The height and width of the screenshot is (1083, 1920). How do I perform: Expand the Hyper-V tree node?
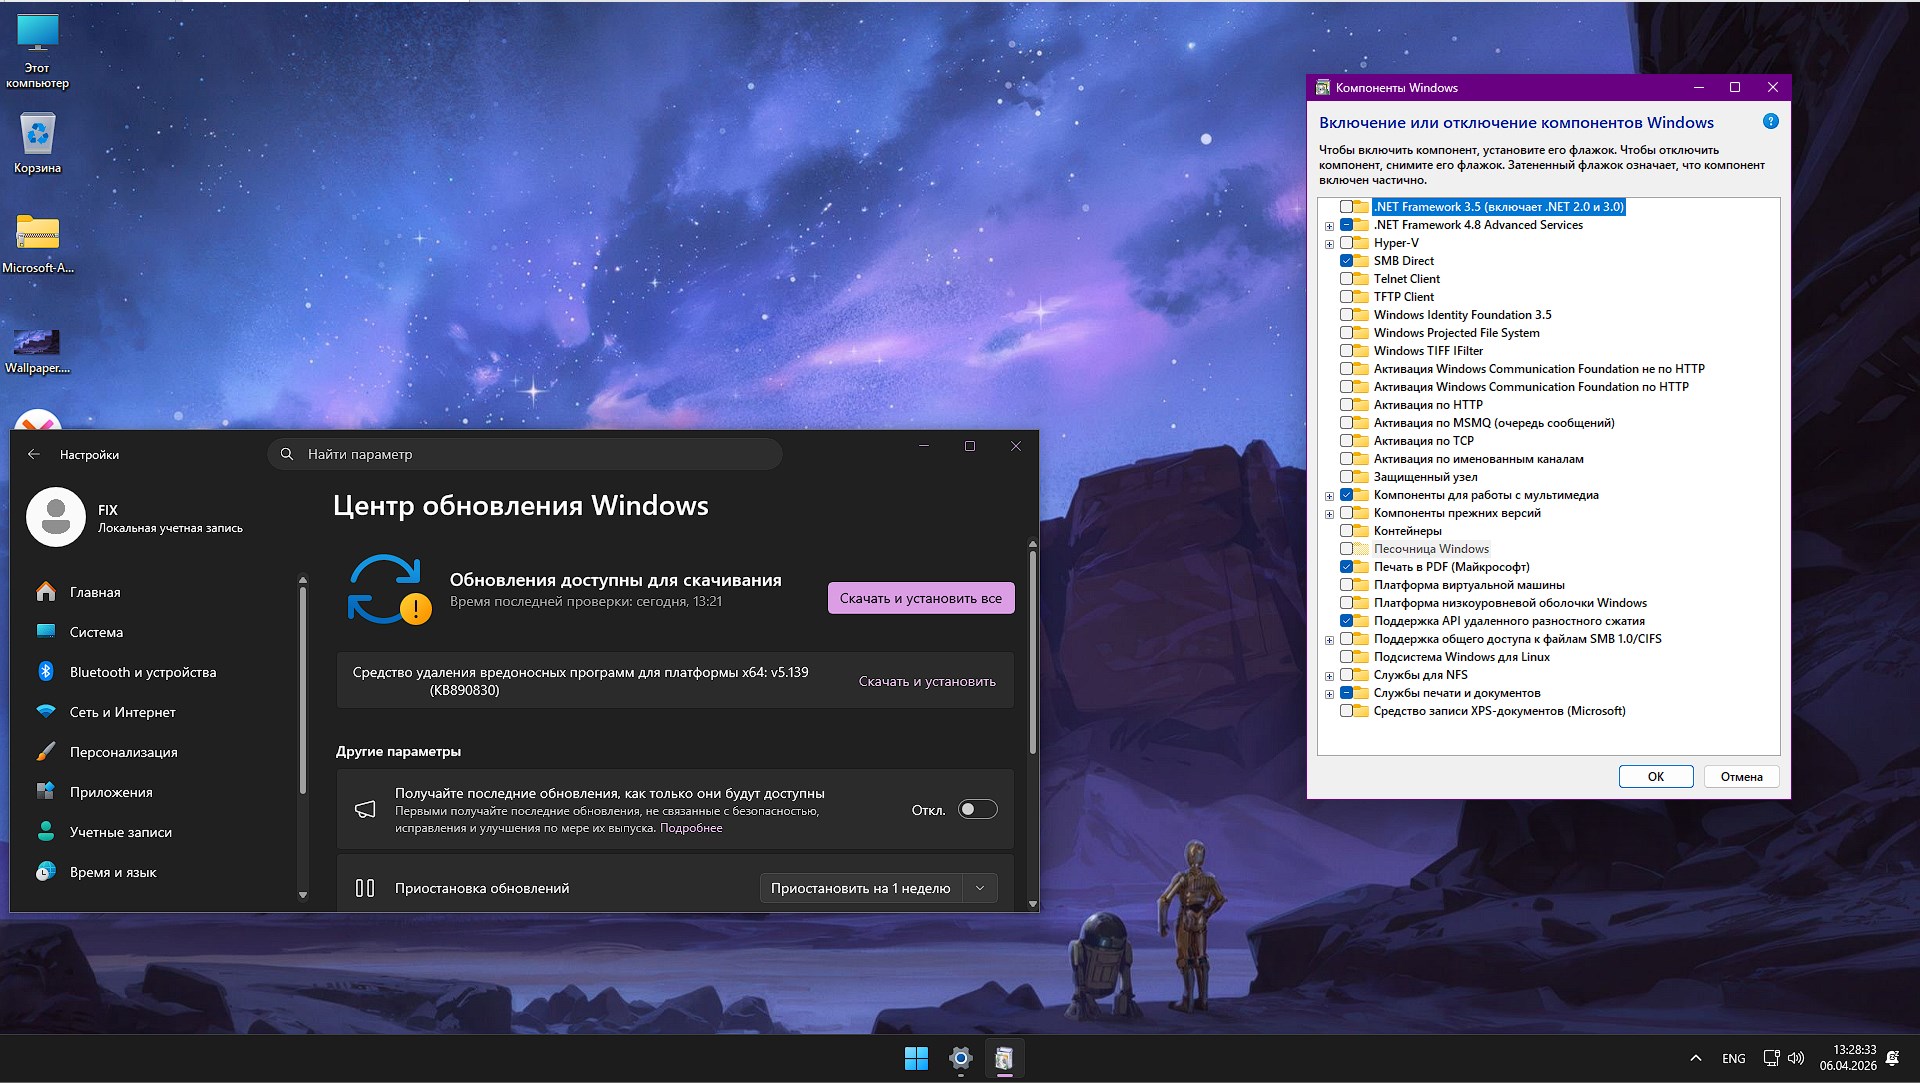[x=1329, y=243]
